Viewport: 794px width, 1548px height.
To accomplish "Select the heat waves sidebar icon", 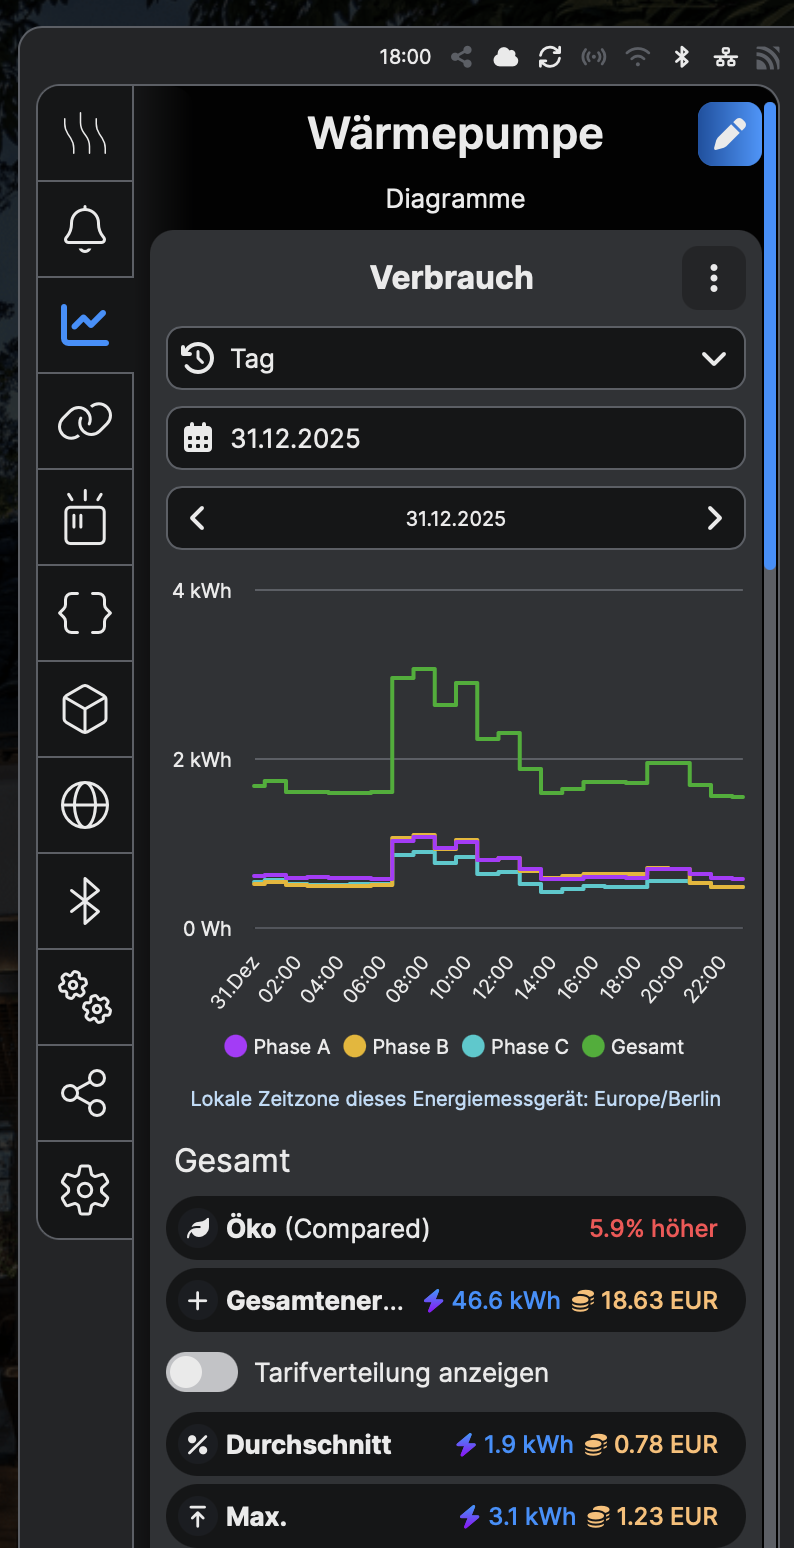I will [85, 133].
